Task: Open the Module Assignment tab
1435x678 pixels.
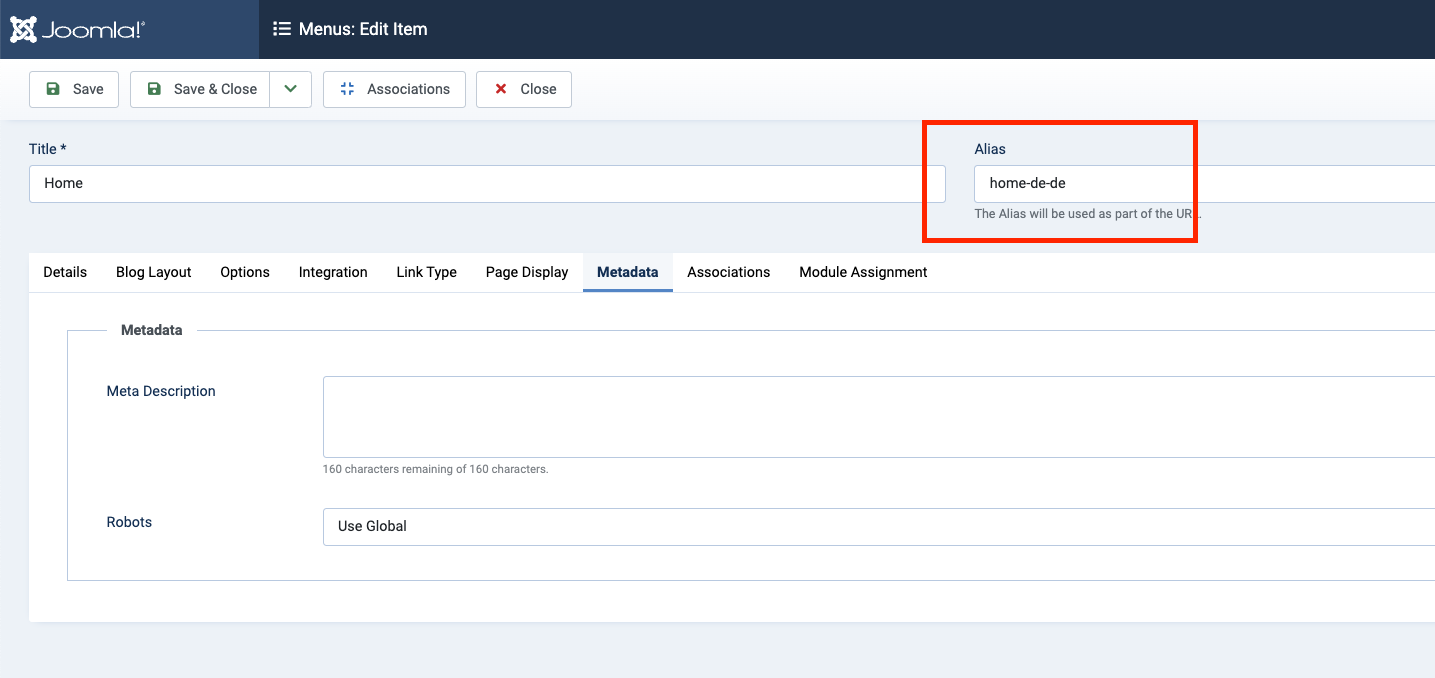Action: tap(863, 272)
